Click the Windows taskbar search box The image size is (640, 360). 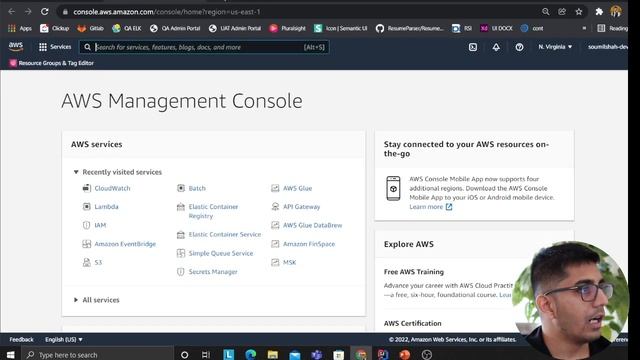pyautogui.click(x=97, y=354)
